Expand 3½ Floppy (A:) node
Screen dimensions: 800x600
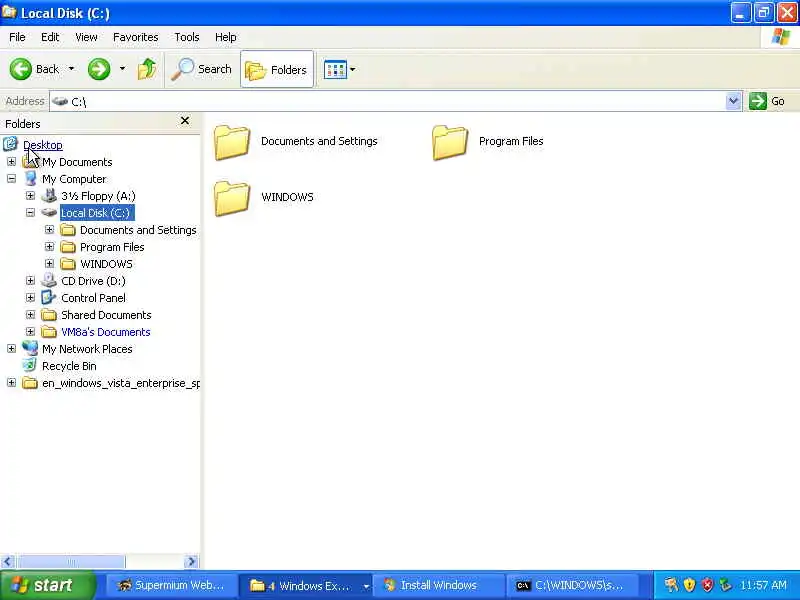pos(30,196)
